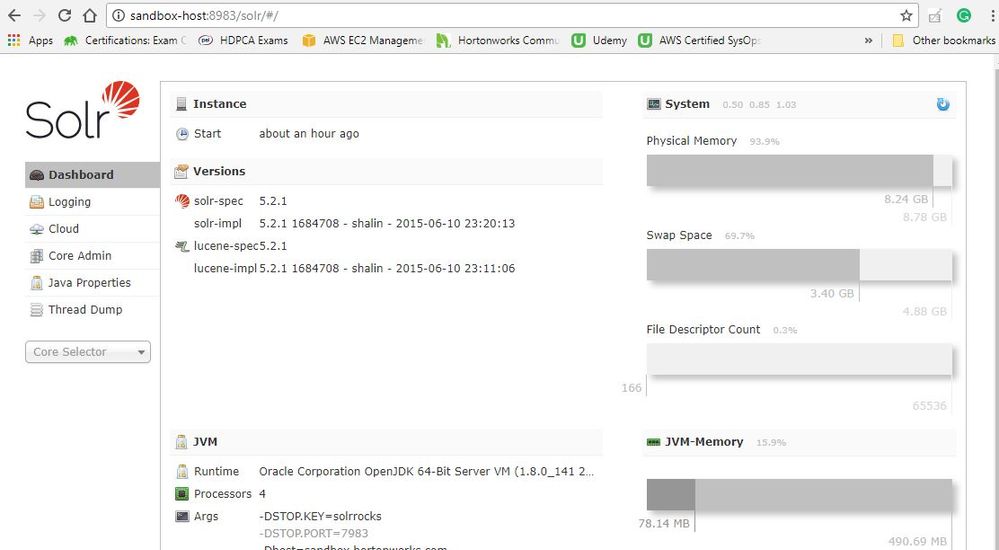This screenshot has height=550, width=999.
Task: Click the lucene-spec icon
Action: point(182,246)
